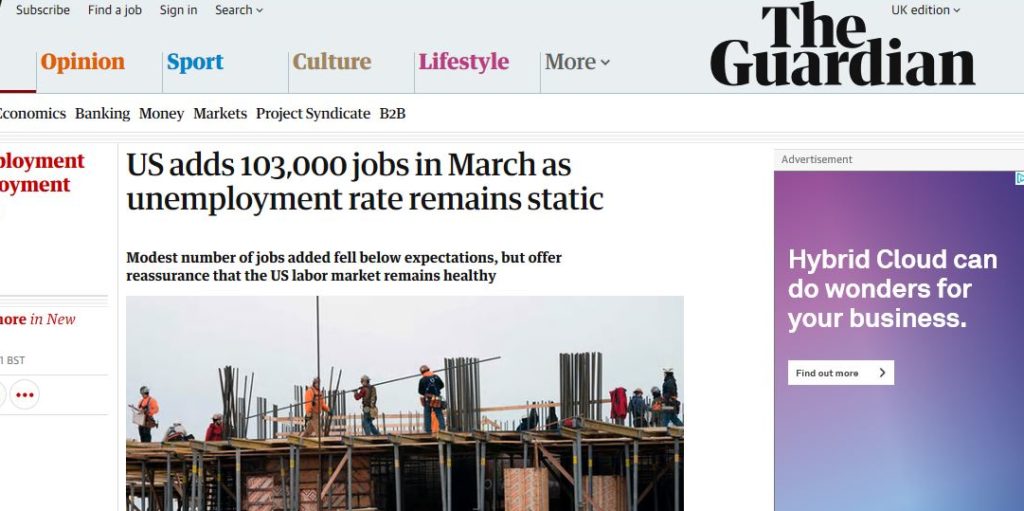The height and width of the screenshot is (511, 1024).
Task: Open the UK edition dropdown
Action: click(x=925, y=10)
